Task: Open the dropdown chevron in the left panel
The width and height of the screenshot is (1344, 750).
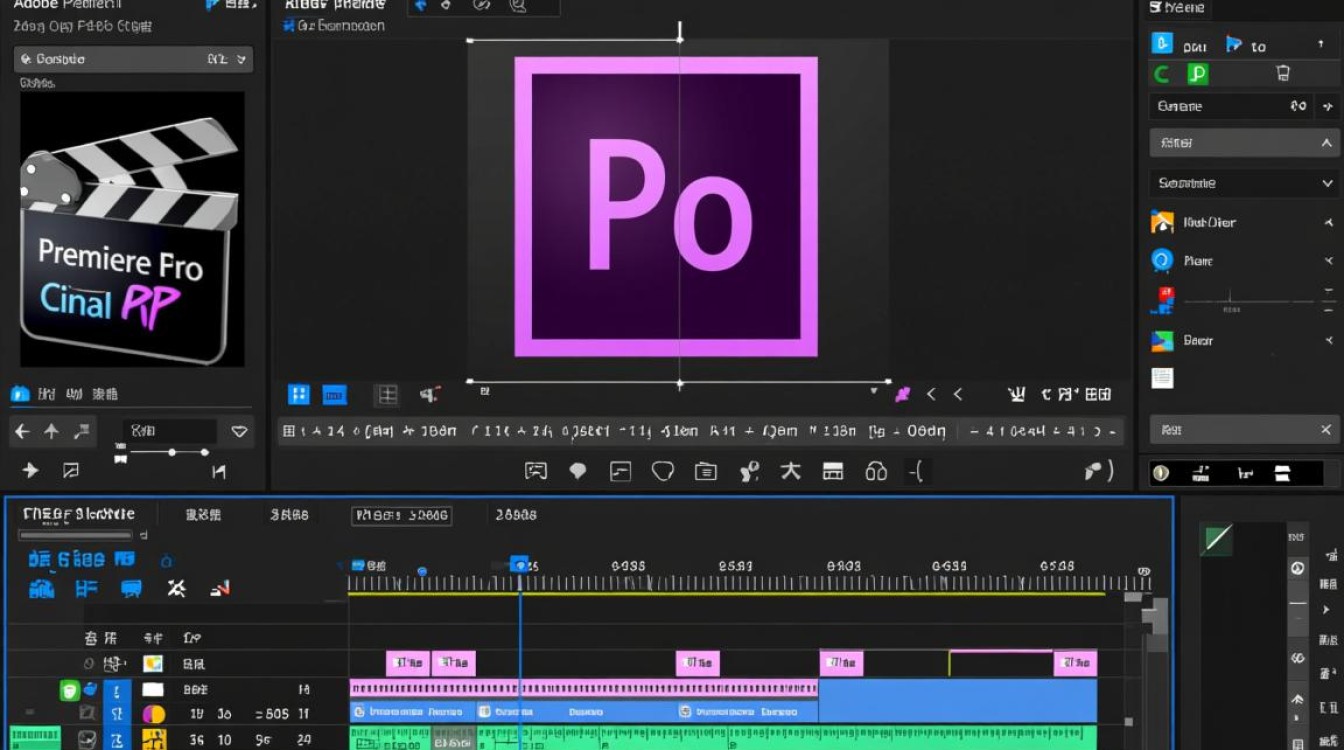Action: [x=239, y=432]
